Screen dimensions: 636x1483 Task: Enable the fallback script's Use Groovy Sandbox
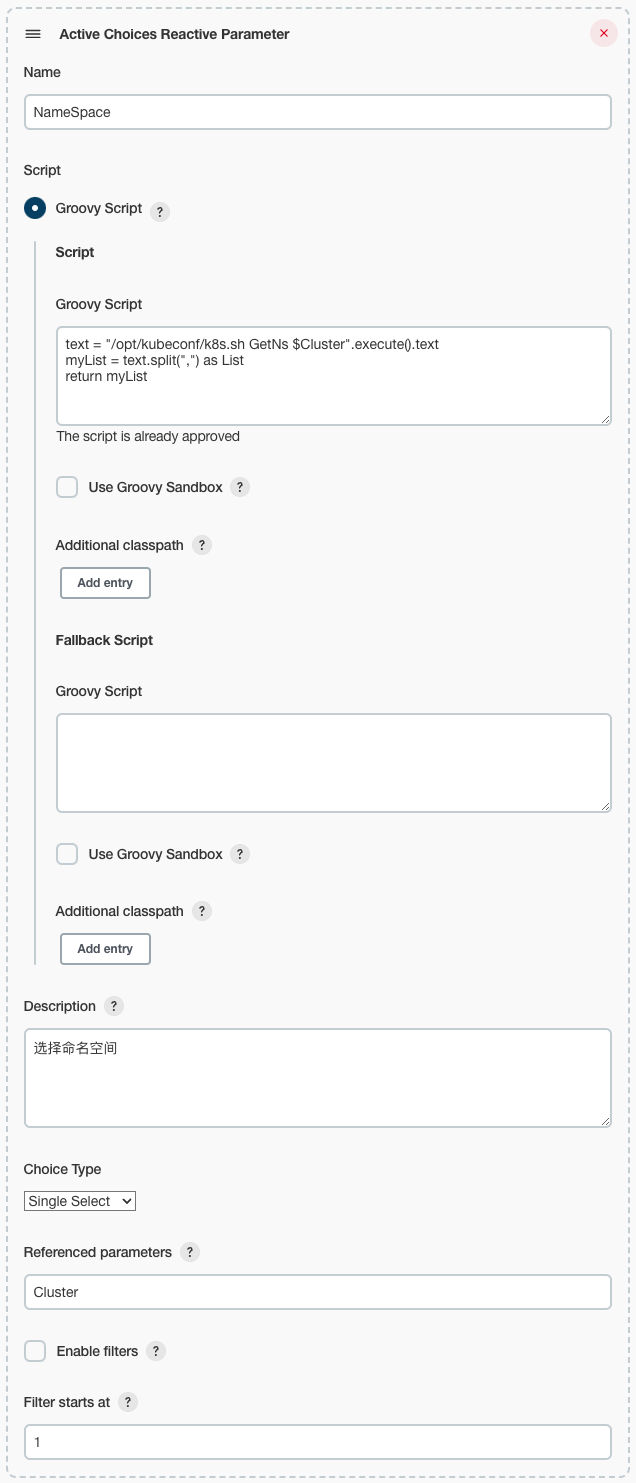tap(67, 854)
